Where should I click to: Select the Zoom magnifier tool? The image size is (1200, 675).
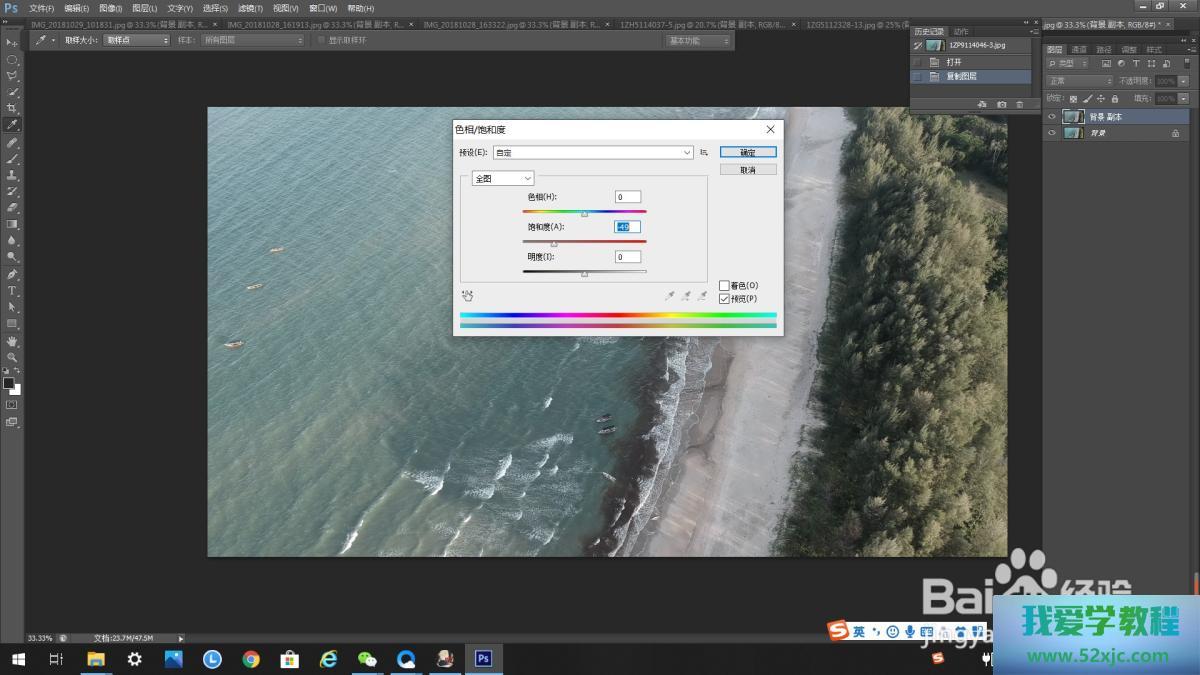(12, 357)
